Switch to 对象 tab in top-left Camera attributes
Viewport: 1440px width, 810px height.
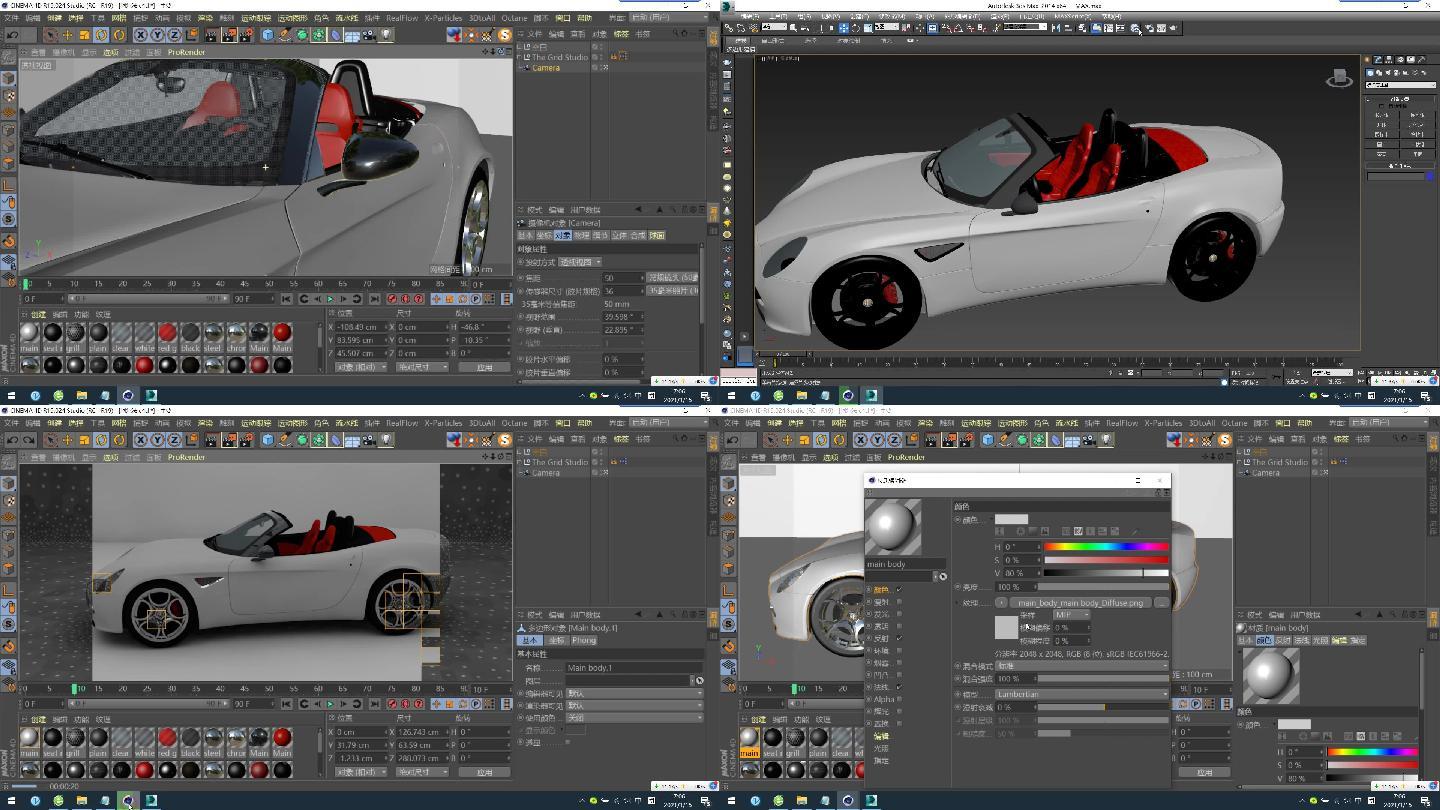(562, 235)
